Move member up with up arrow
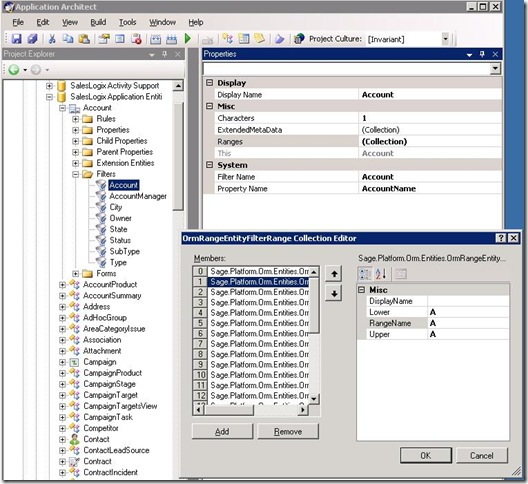The image size is (528, 484). point(334,274)
